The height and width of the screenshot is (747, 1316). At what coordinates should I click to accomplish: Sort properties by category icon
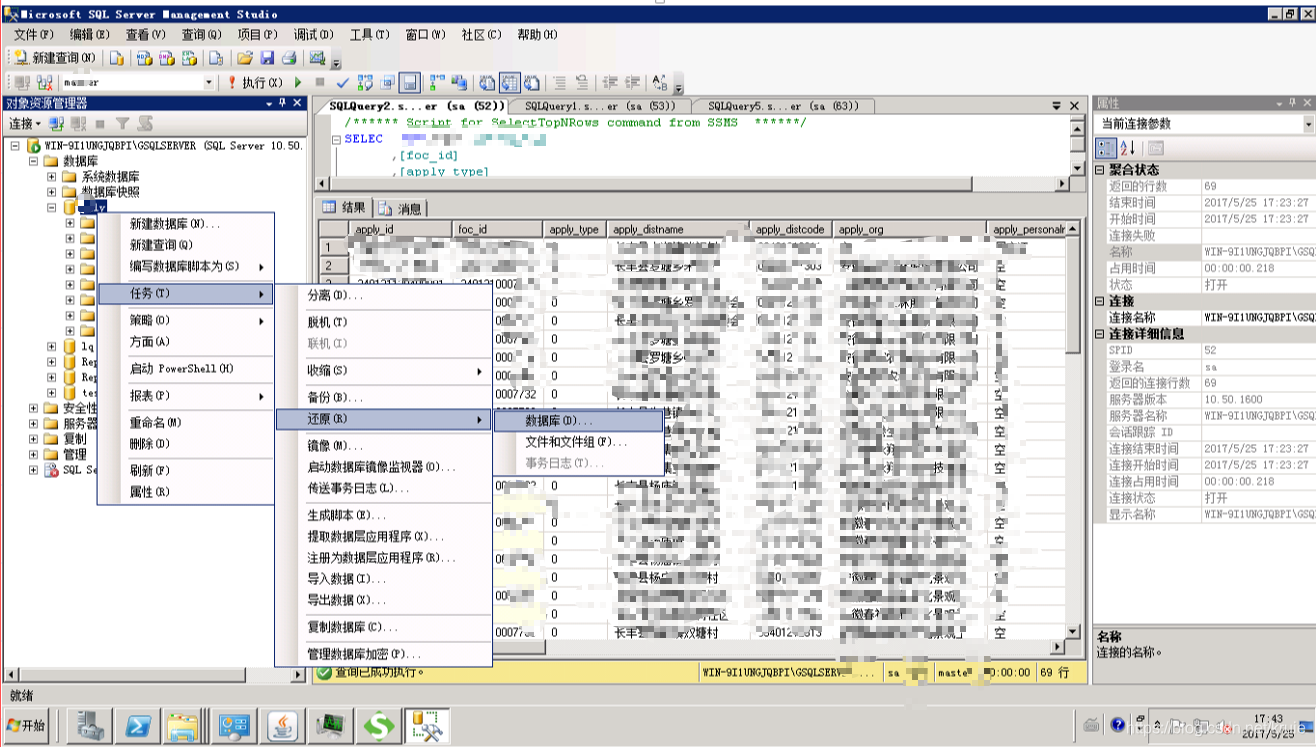click(x=1106, y=148)
